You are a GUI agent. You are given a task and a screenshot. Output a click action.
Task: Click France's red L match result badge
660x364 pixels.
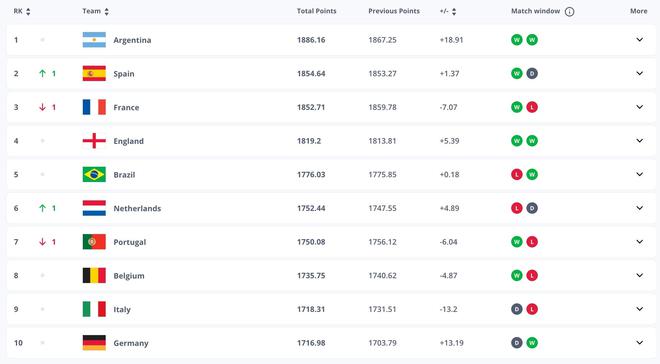coord(532,107)
